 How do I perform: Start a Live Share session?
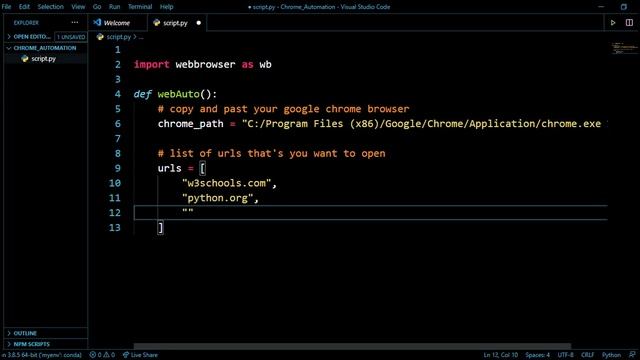pyautogui.click(x=140, y=355)
